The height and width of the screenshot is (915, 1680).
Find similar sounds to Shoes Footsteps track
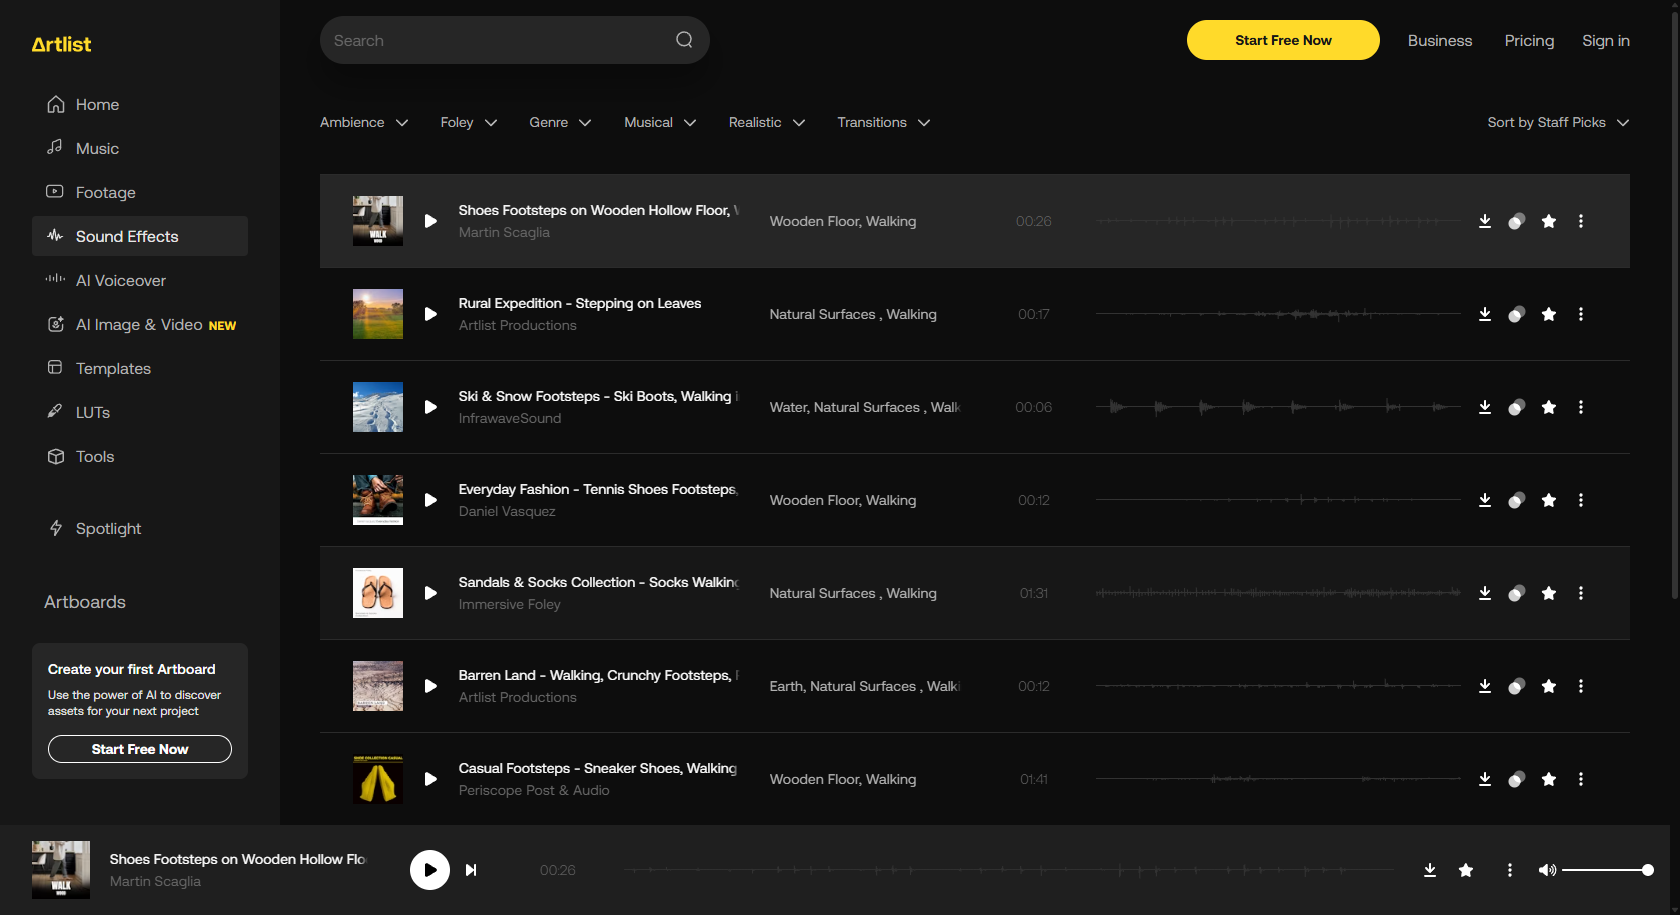pyautogui.click(x=1515, y=221)
